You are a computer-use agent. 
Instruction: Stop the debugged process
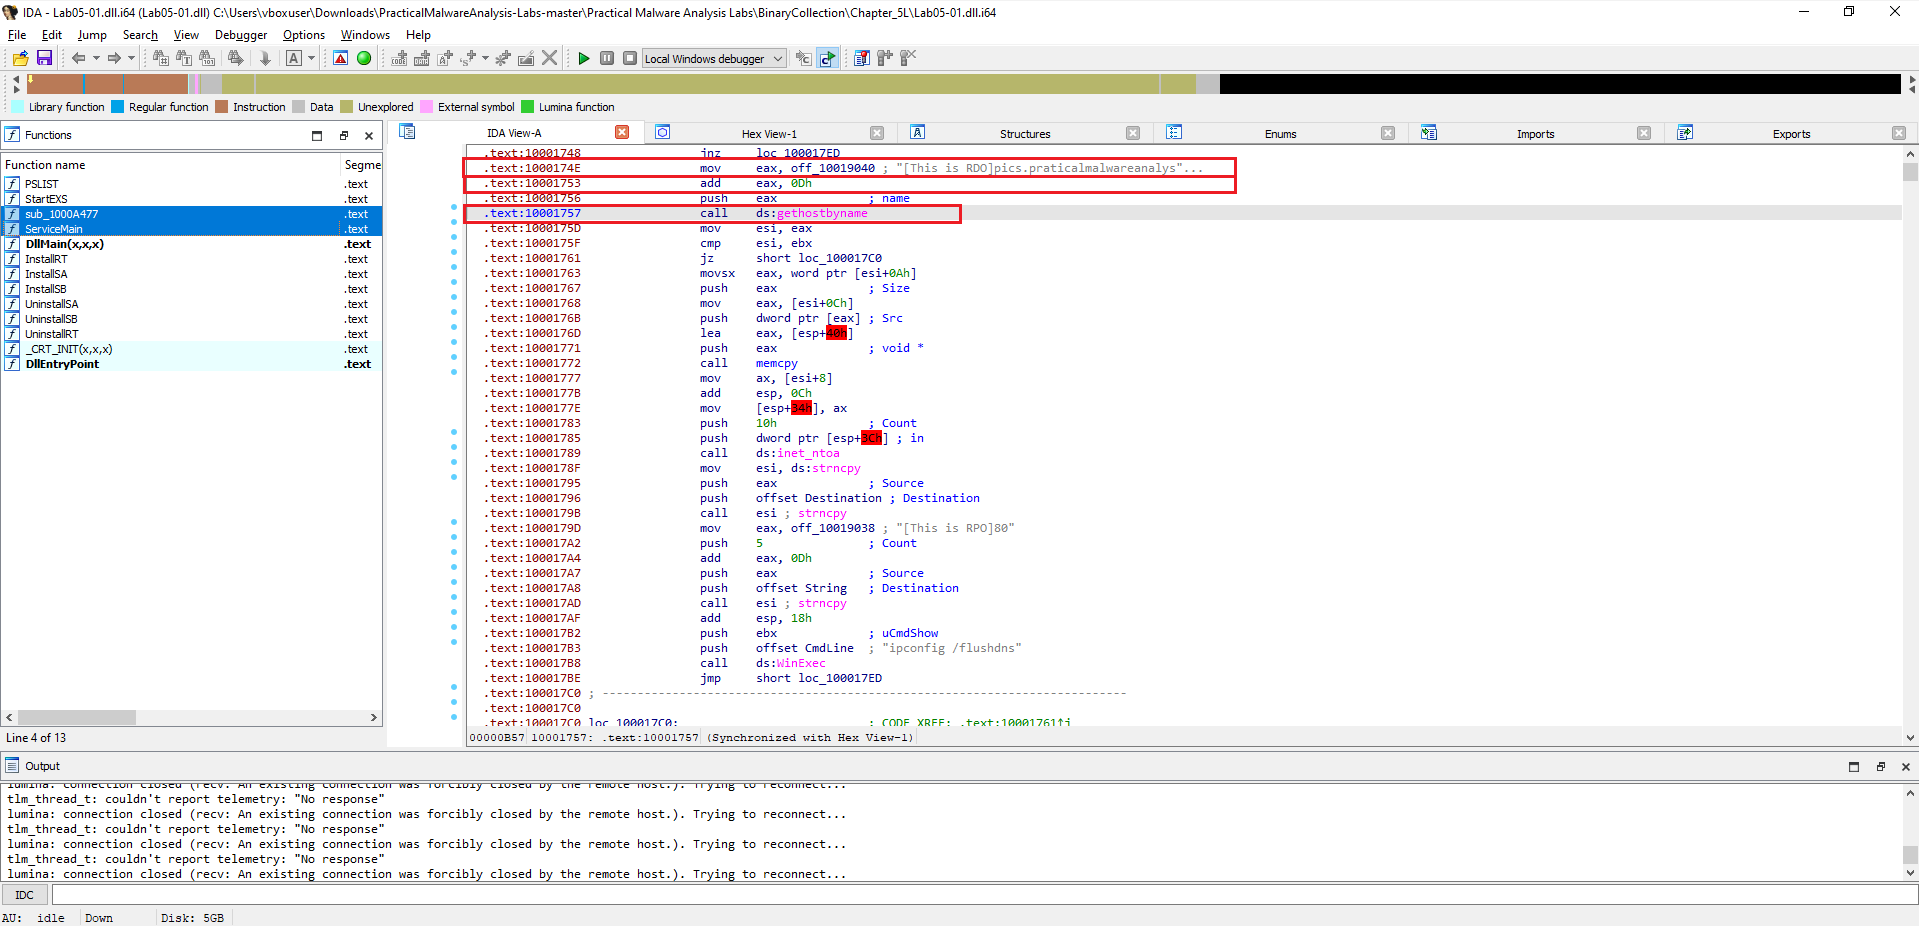[x=629, y=58]
